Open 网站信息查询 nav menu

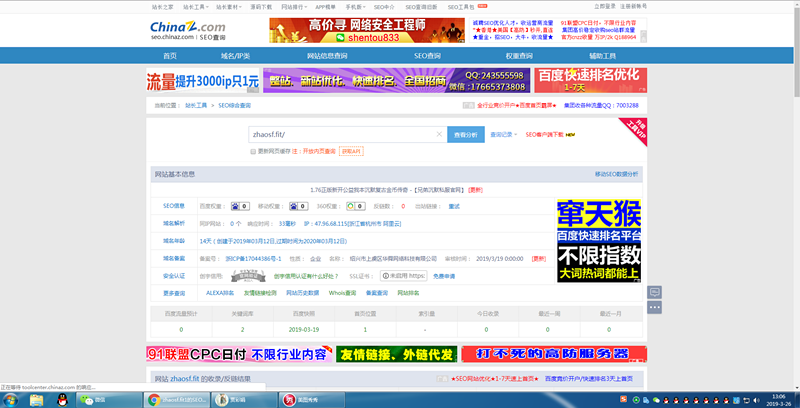[327, 56]
